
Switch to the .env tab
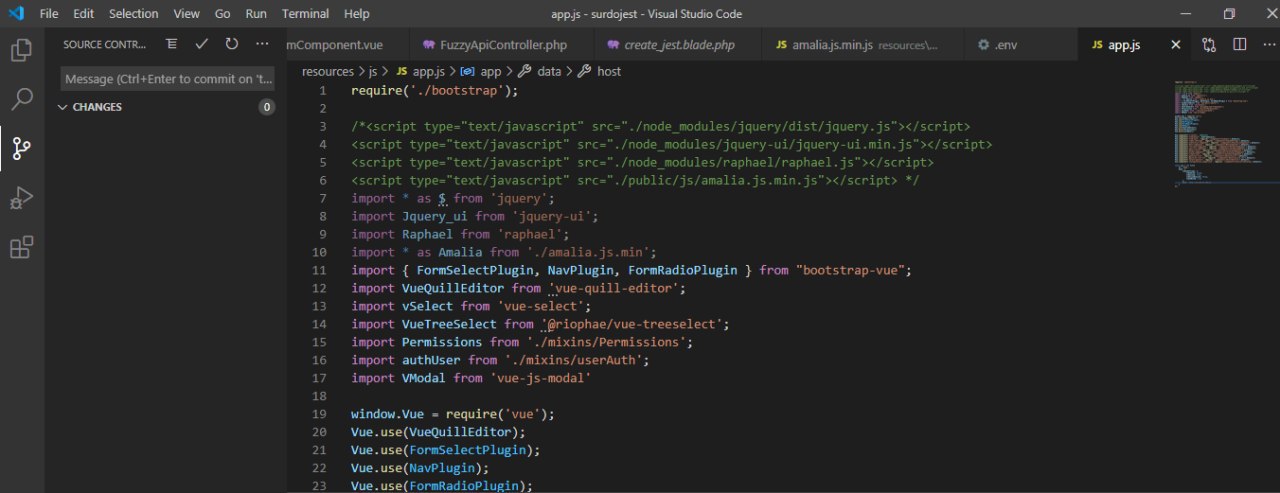coord(1021,45)
